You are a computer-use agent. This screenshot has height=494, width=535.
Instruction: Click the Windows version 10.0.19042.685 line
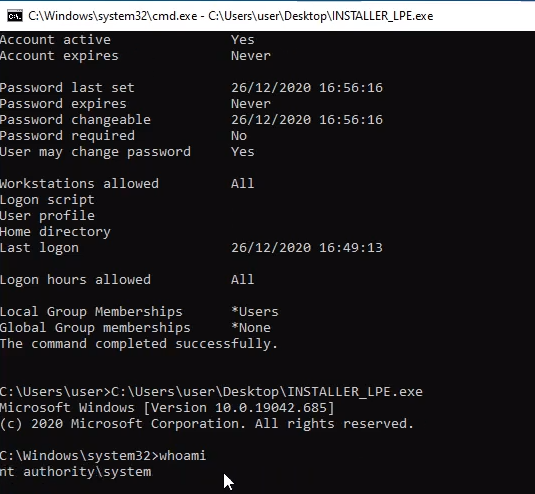tap(167, 408)
